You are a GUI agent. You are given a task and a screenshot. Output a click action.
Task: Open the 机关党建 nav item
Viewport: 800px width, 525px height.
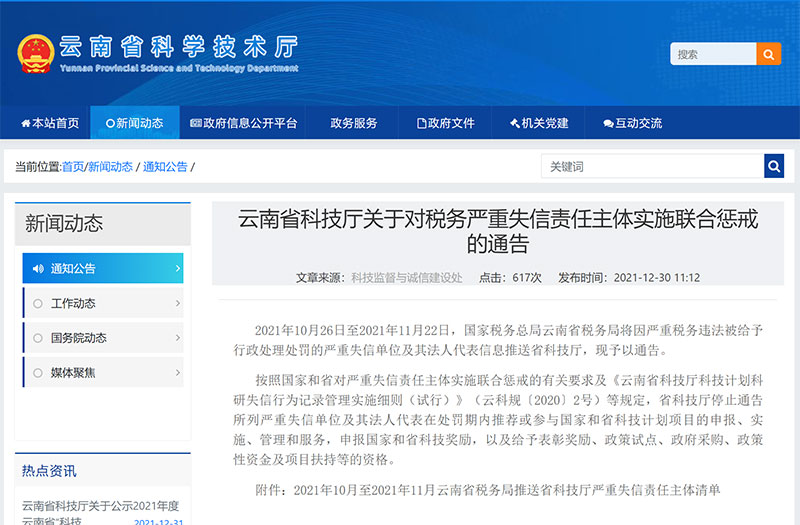coord(539,123)
